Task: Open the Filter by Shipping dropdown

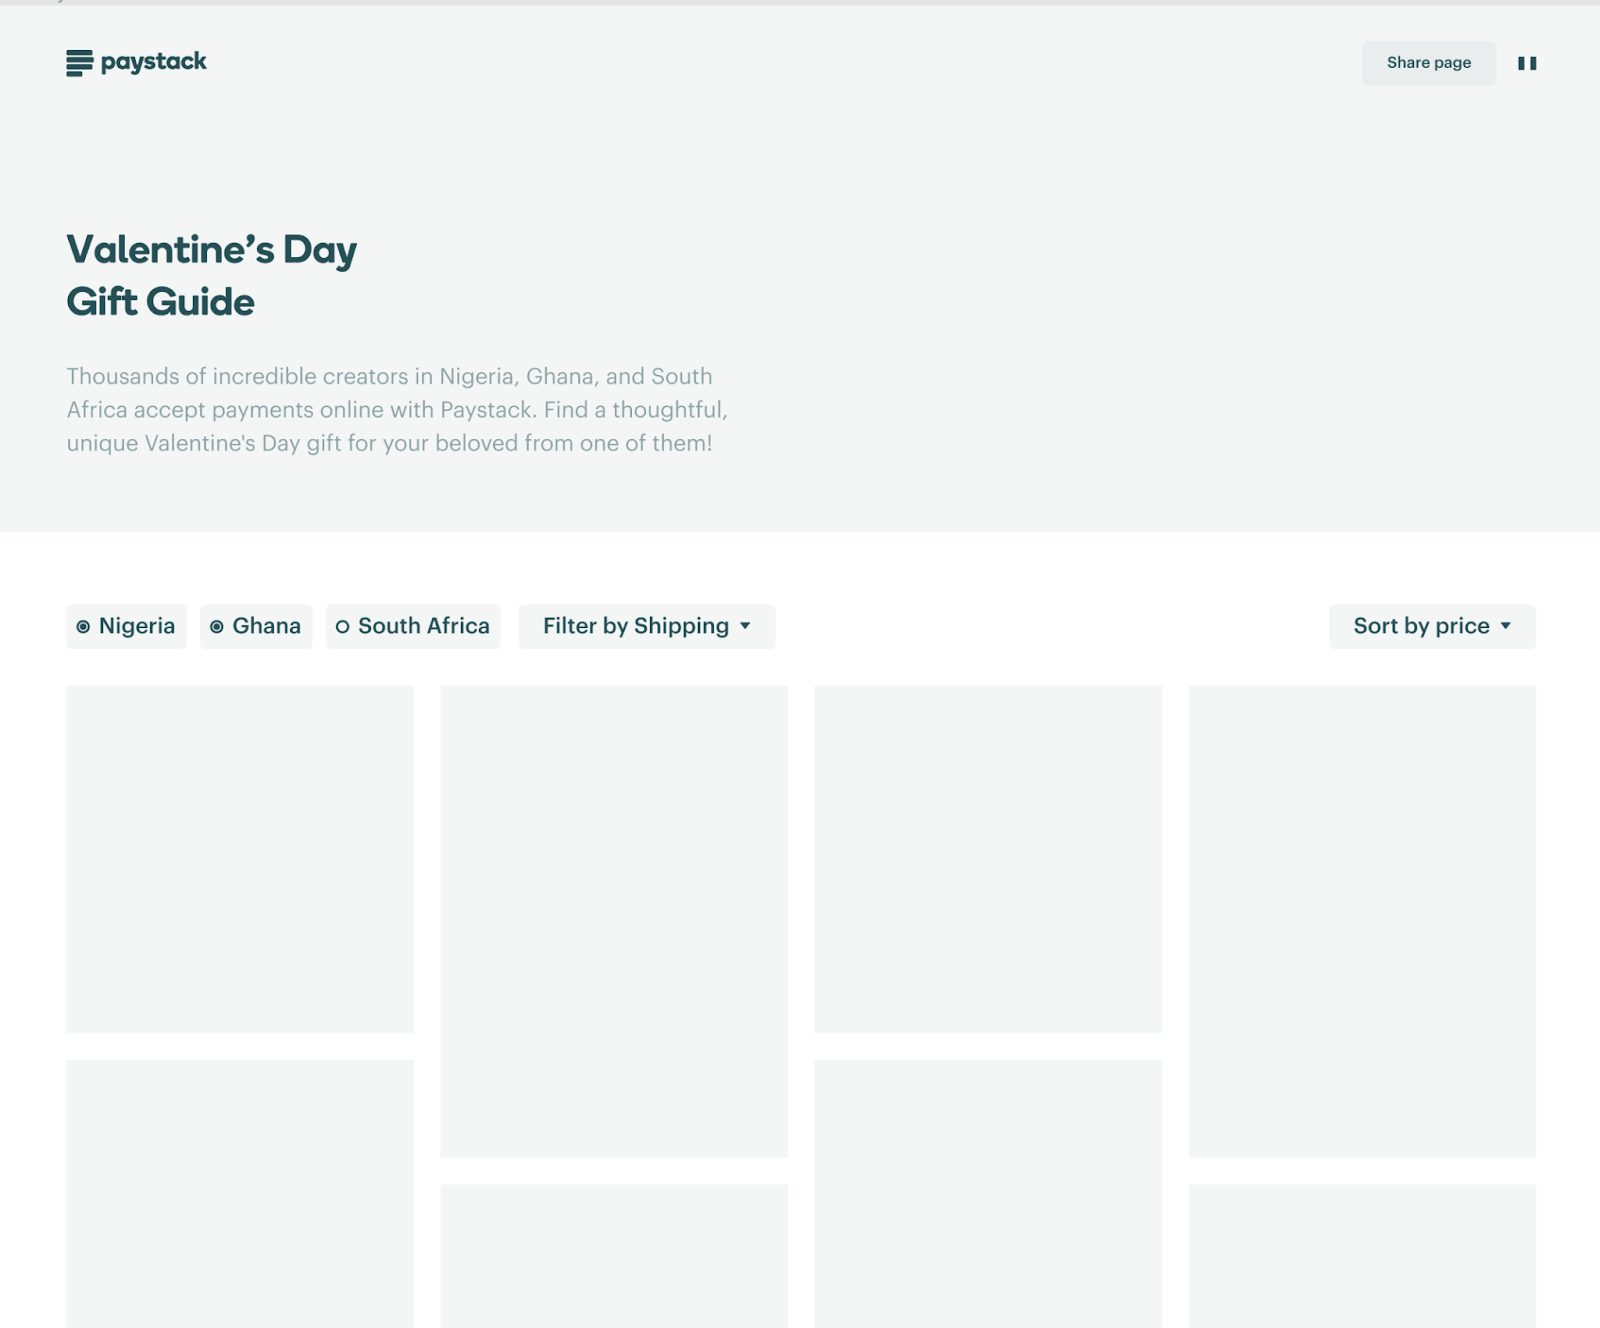Action: pos(646,626)
